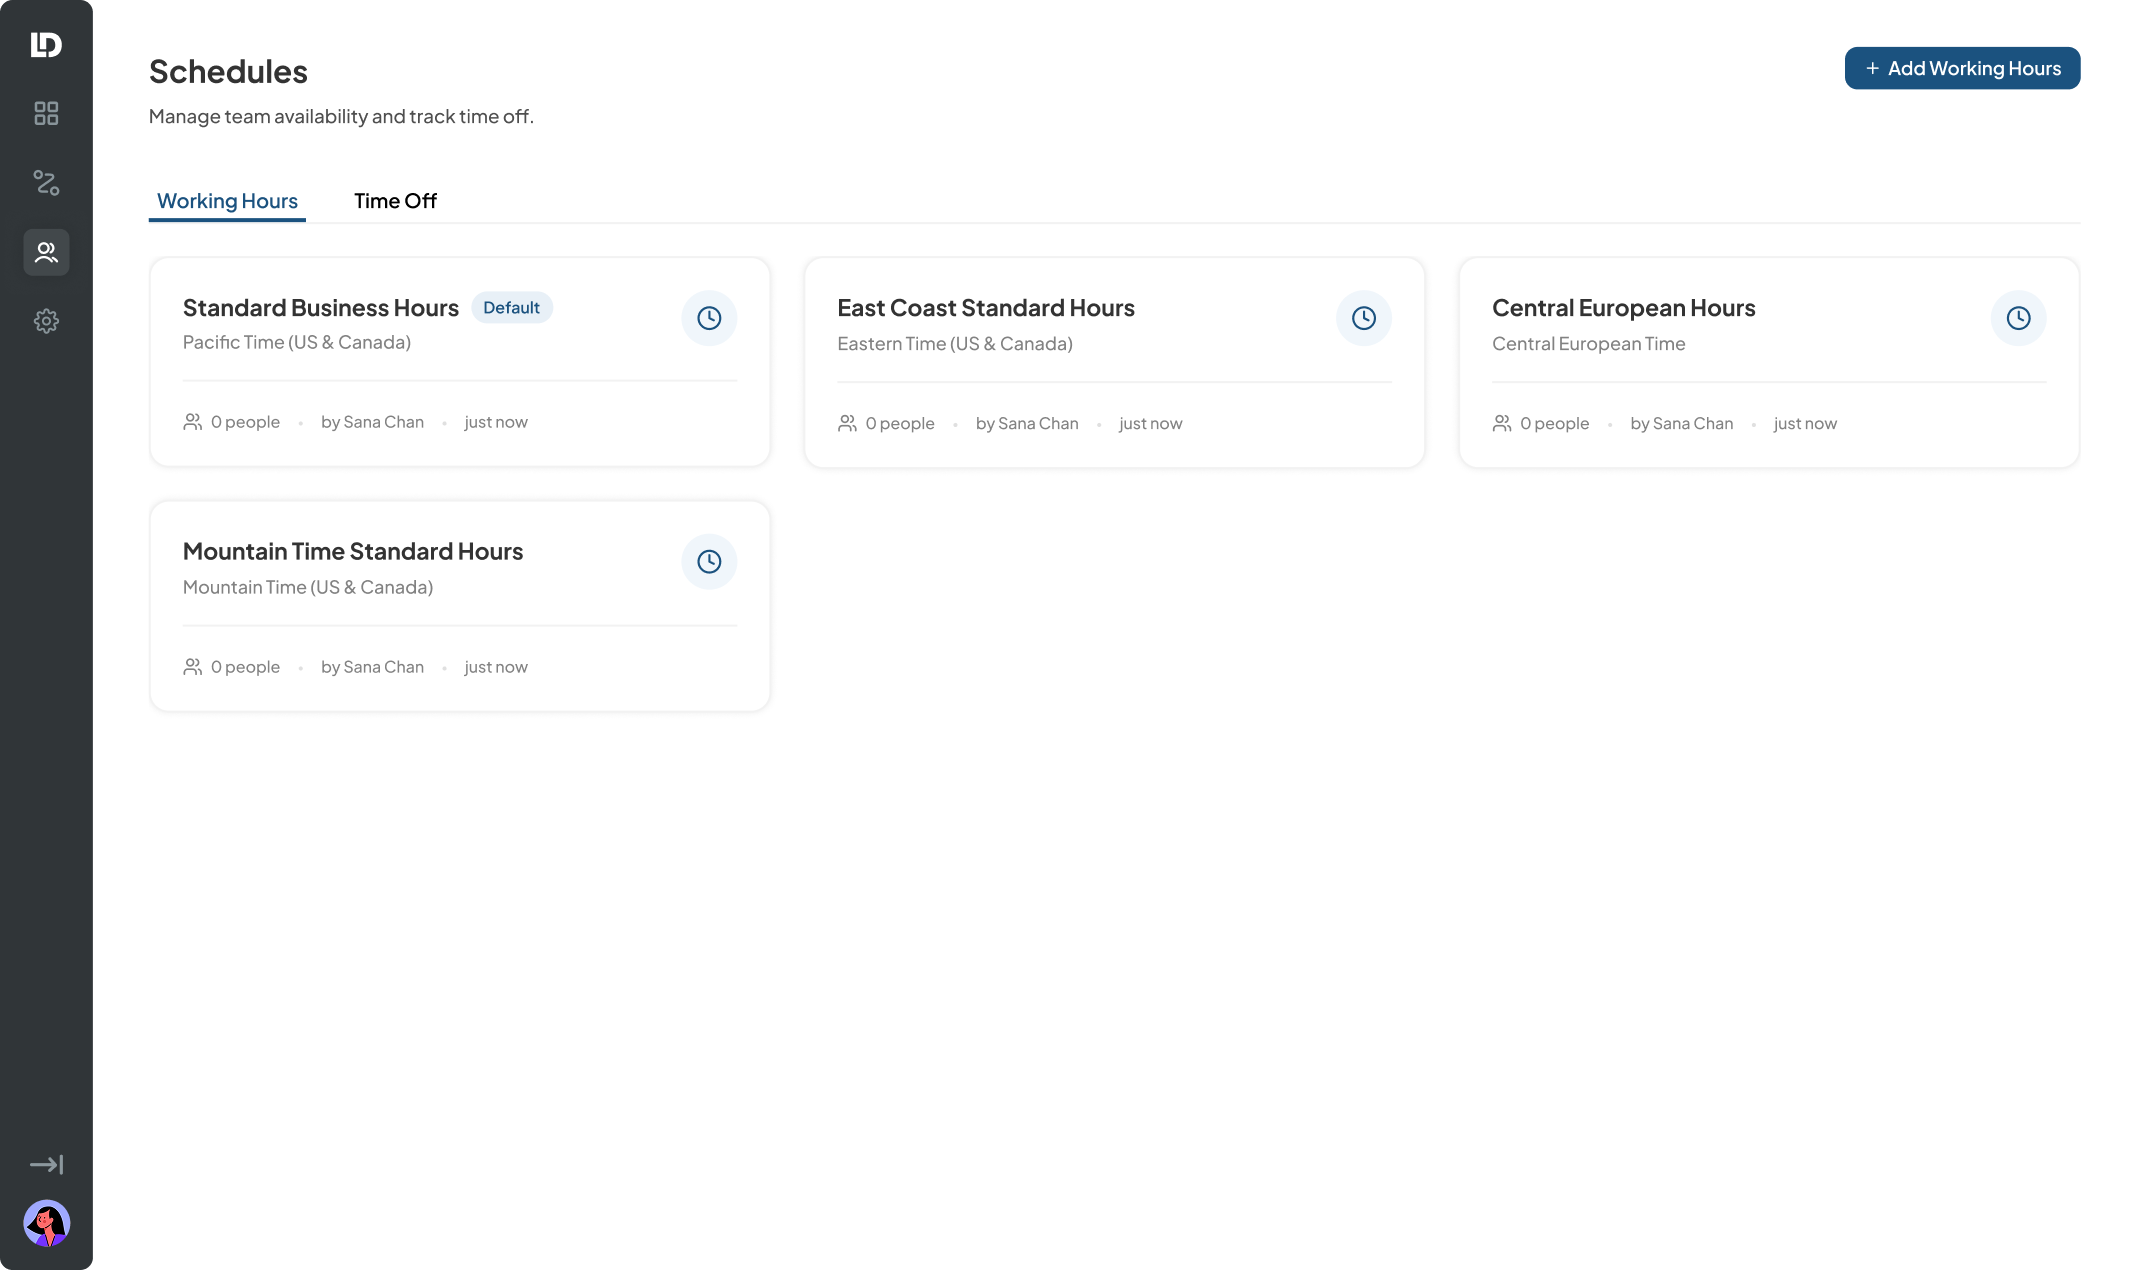Click people icon in Central European card
The width and height of the screenshot is (2136, 1270).
tap(1502, 423)
